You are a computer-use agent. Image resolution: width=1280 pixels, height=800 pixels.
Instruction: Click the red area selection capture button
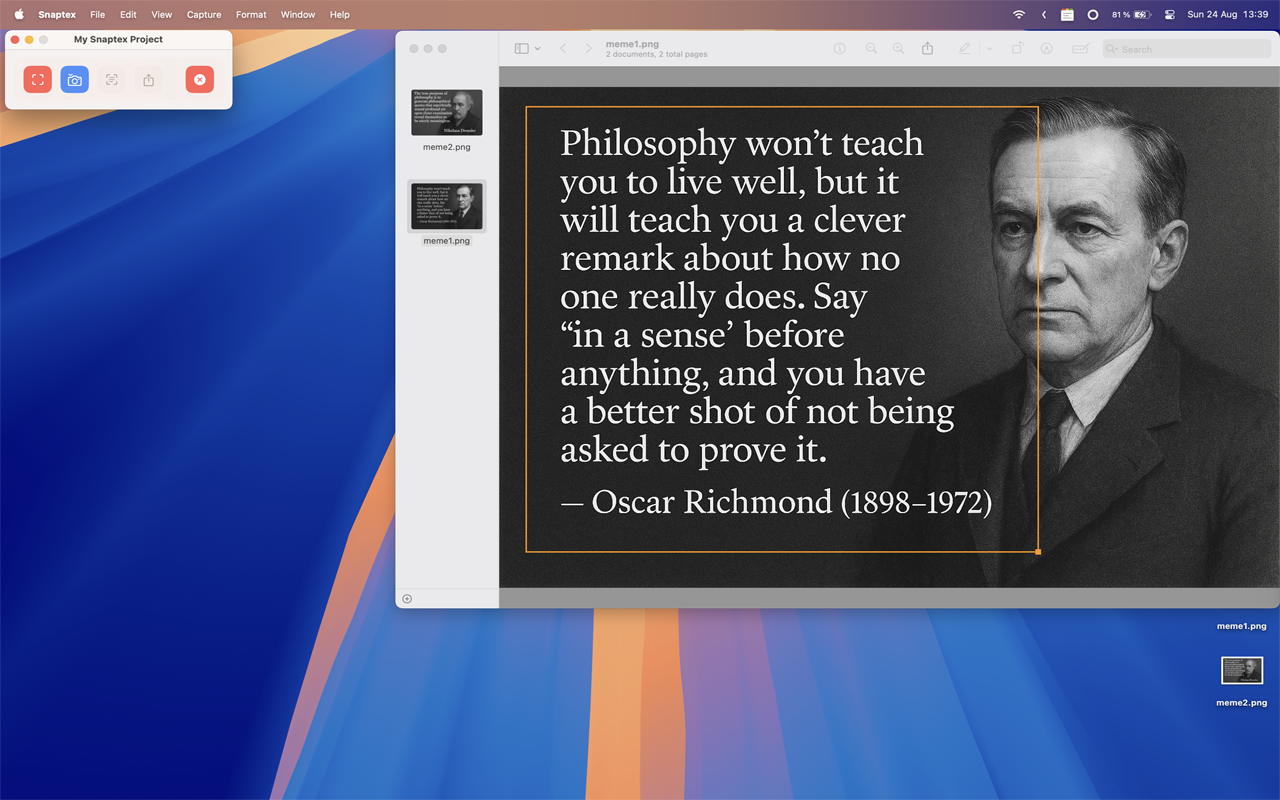[38, 80]
